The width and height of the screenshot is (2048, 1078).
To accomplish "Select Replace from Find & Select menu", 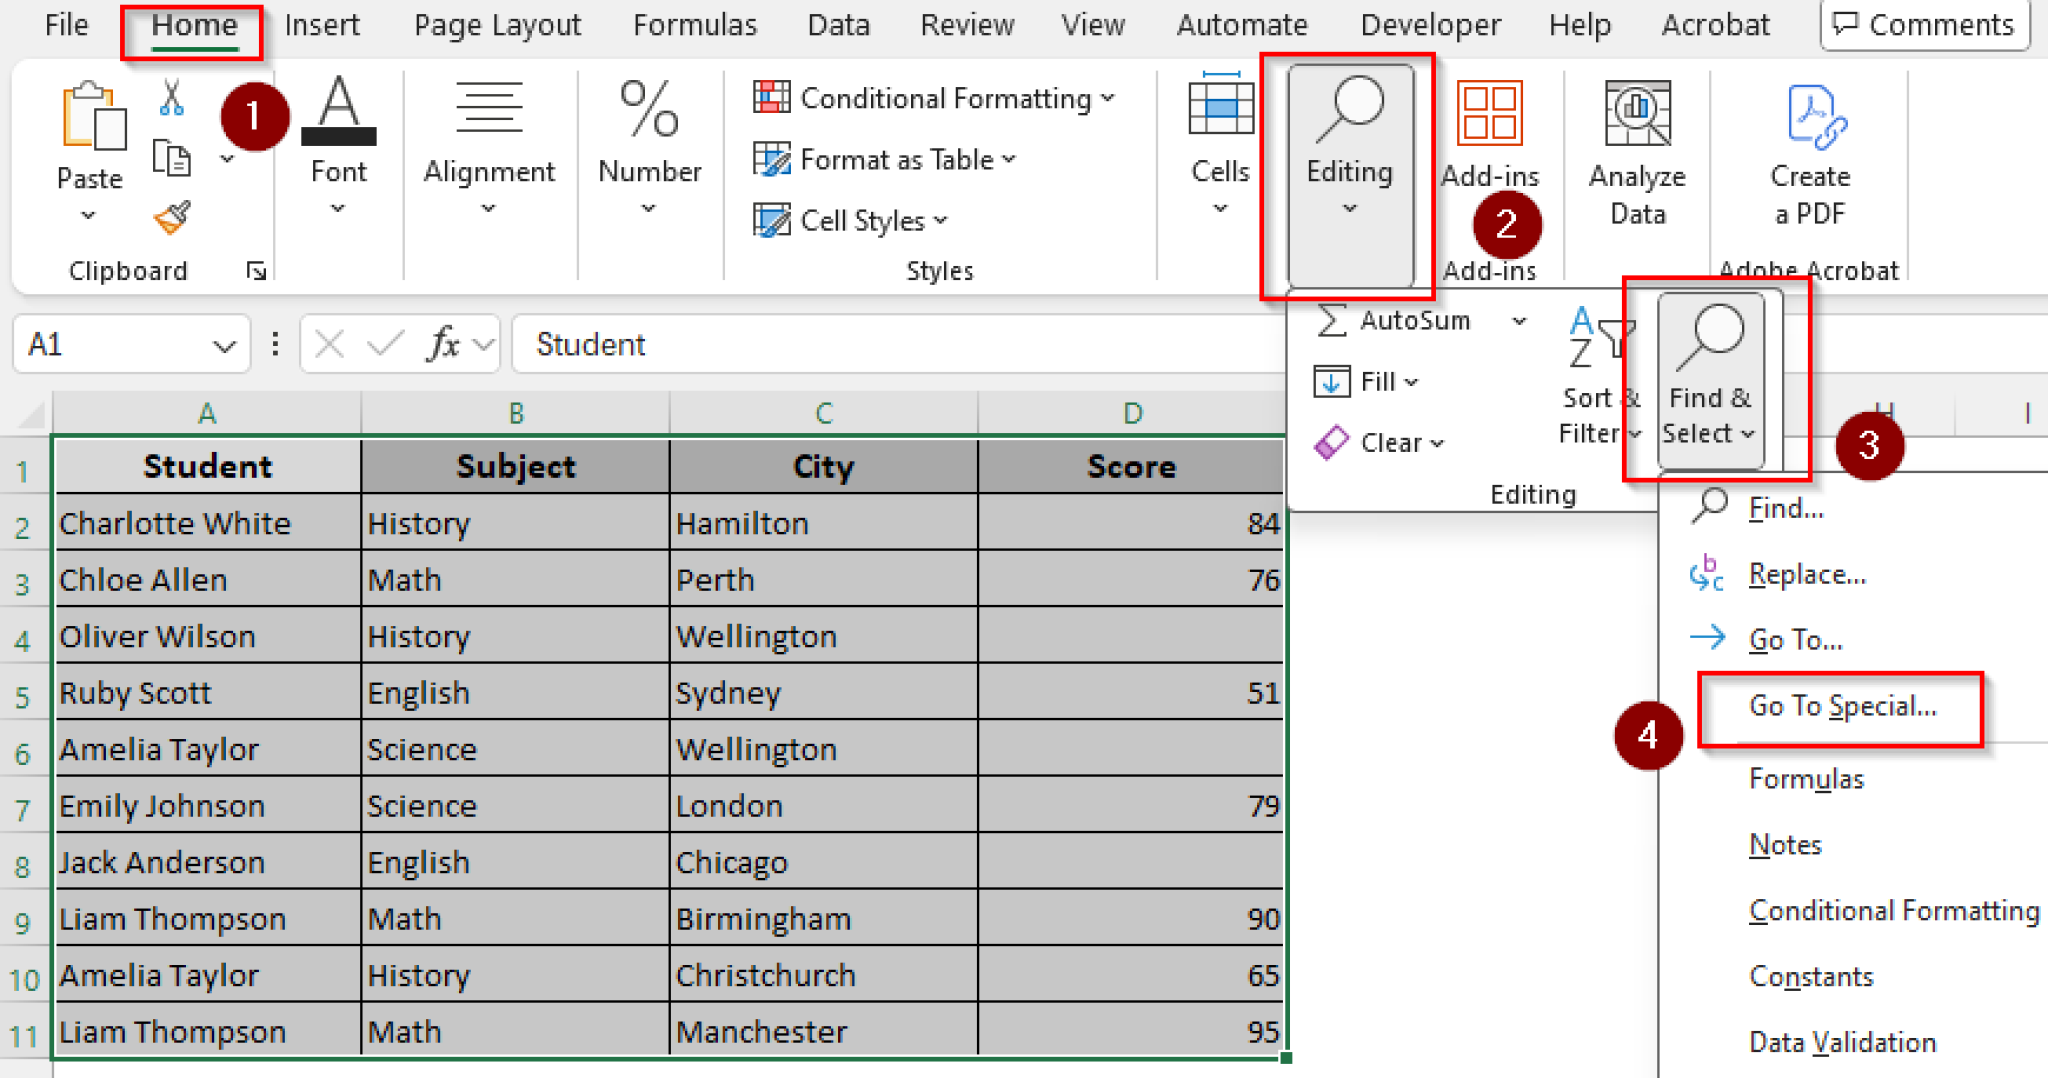I will [1806, 575].
